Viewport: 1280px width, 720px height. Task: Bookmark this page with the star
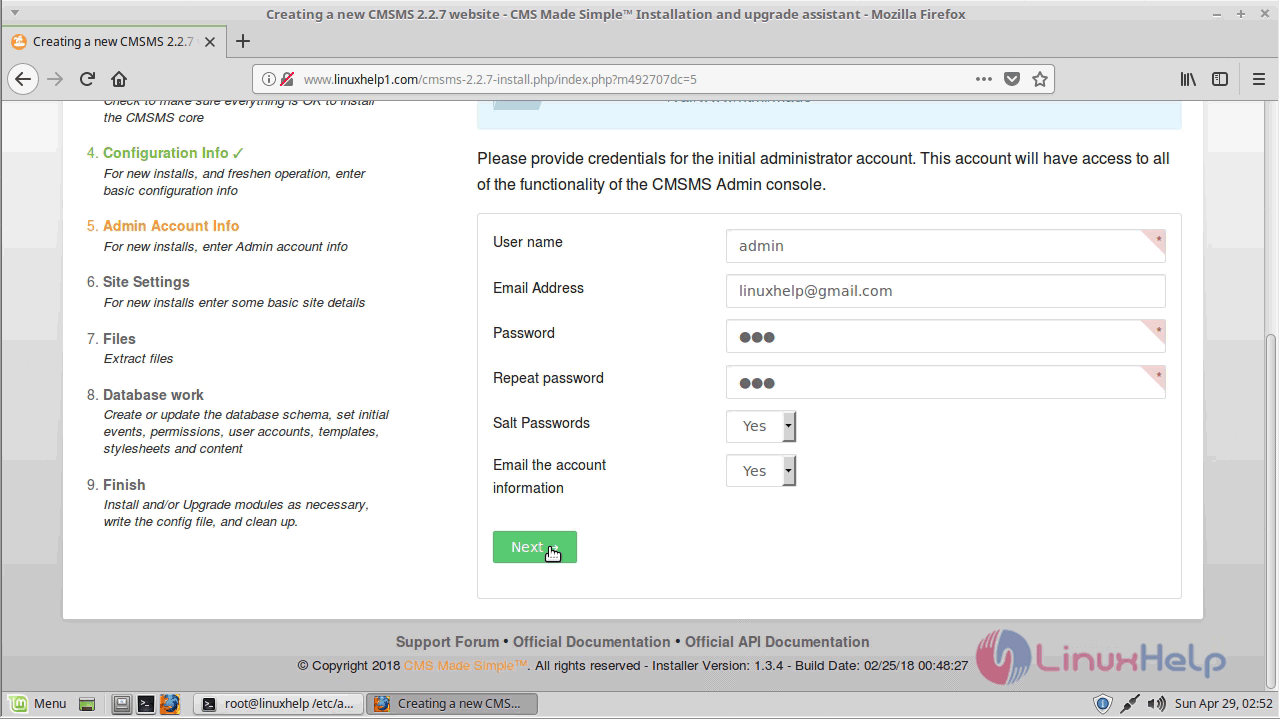click(x=1040, y=79)
